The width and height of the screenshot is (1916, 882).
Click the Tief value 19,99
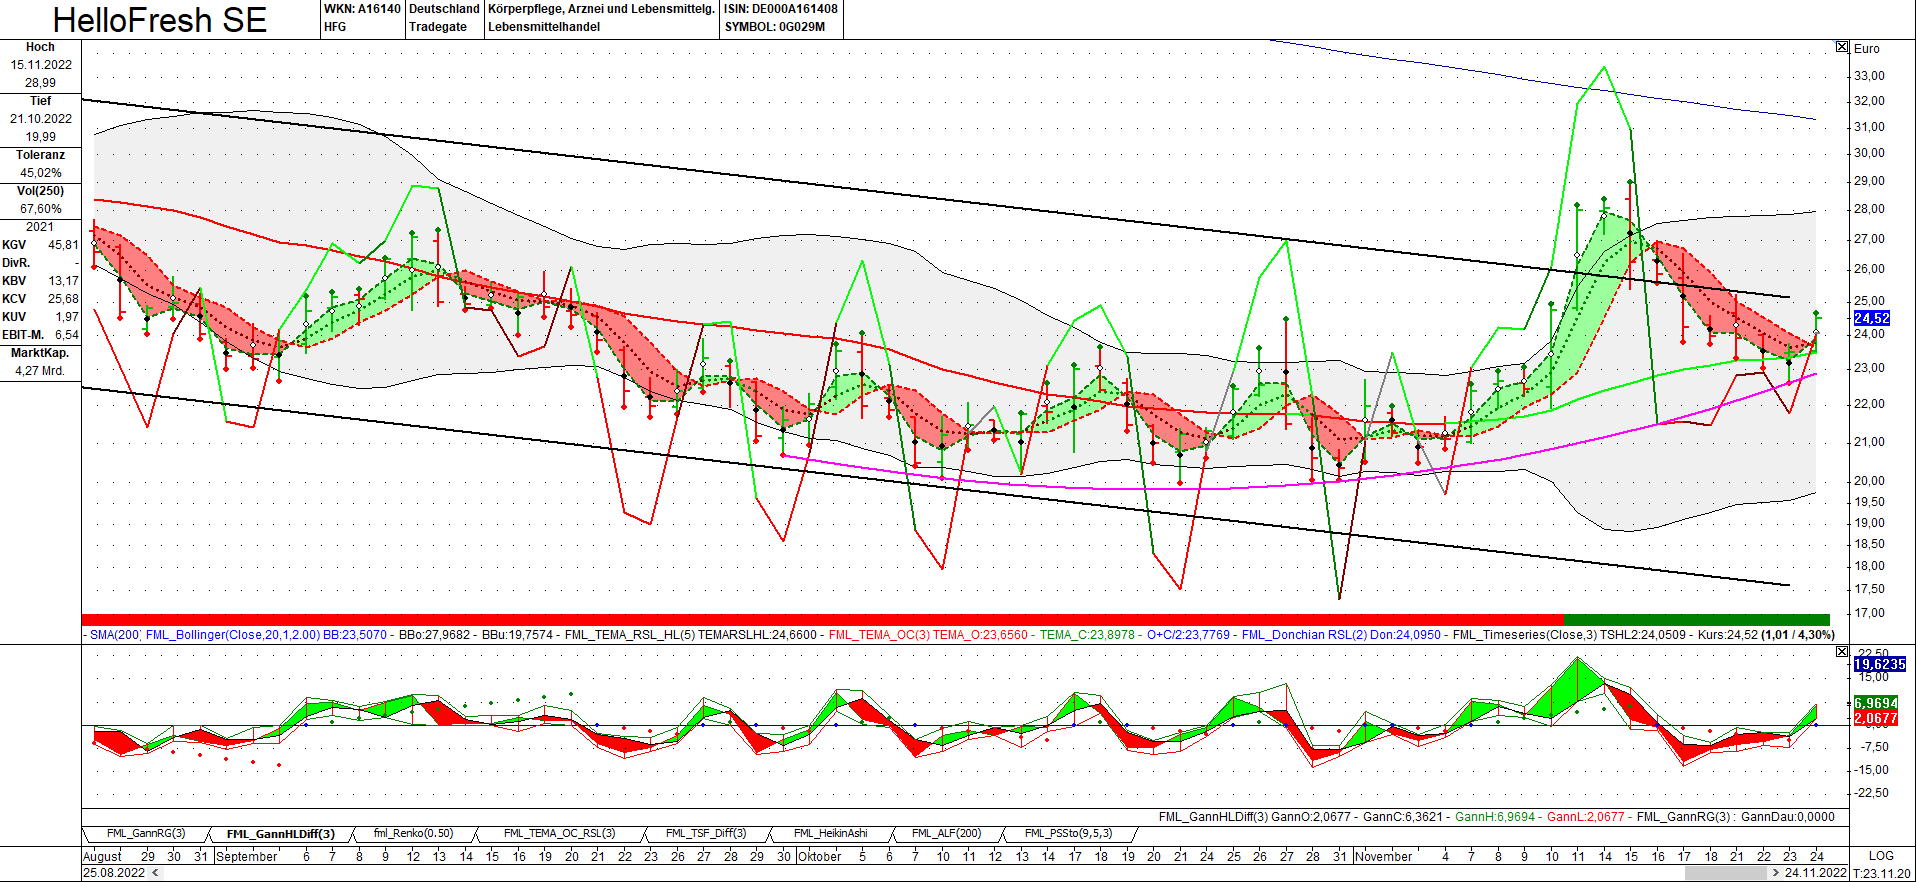tap(40, 137)
